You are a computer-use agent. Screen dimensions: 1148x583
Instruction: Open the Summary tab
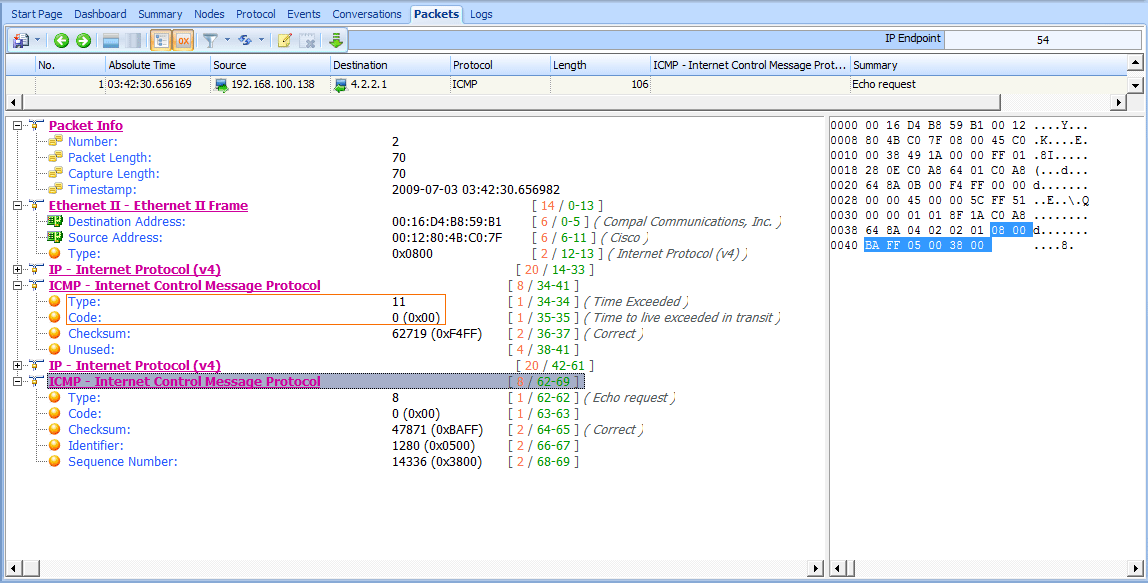click(x=160, y=14)
